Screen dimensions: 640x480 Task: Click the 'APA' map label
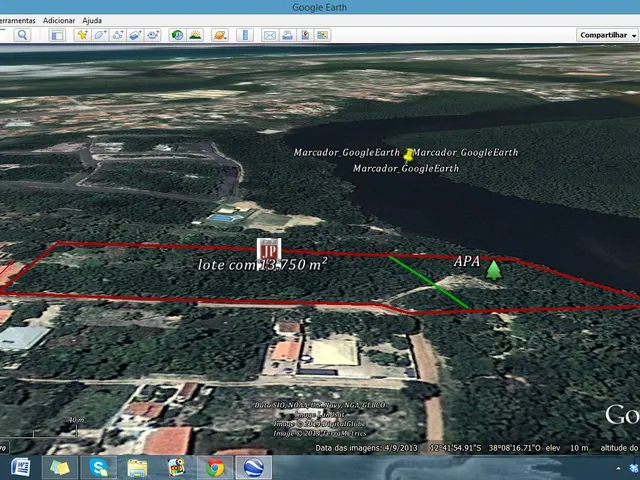click(467, 261)
